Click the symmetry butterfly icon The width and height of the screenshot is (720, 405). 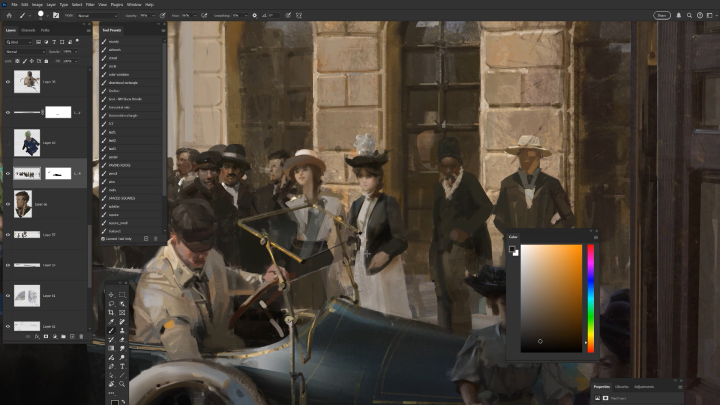pos(299,15)
